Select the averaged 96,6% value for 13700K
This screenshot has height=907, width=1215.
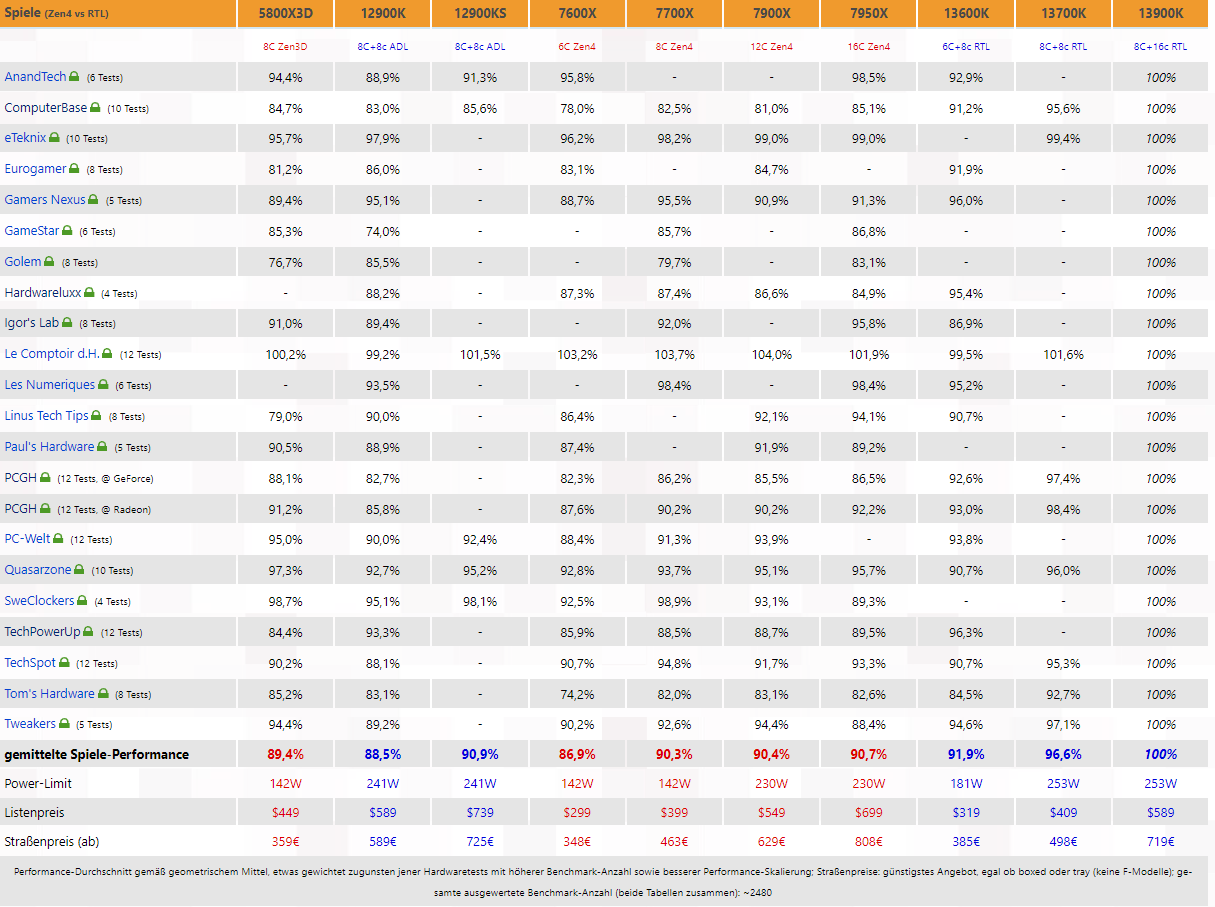1064,754
